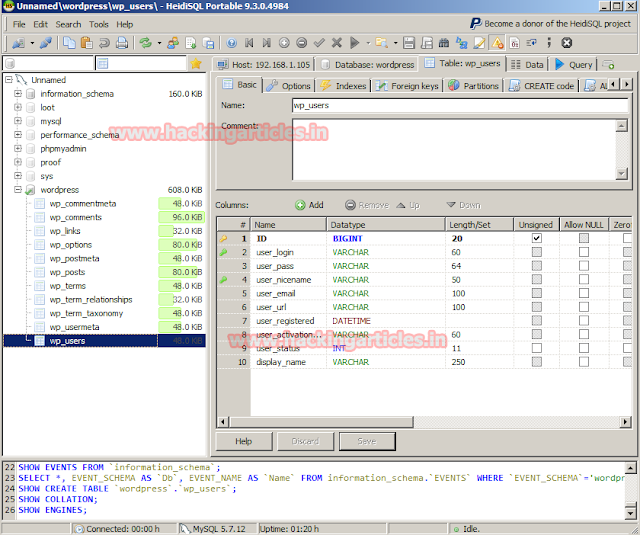The image size is (640, 535).
Task: Select the wp_posts table in tree
Action: pos(69,272)
